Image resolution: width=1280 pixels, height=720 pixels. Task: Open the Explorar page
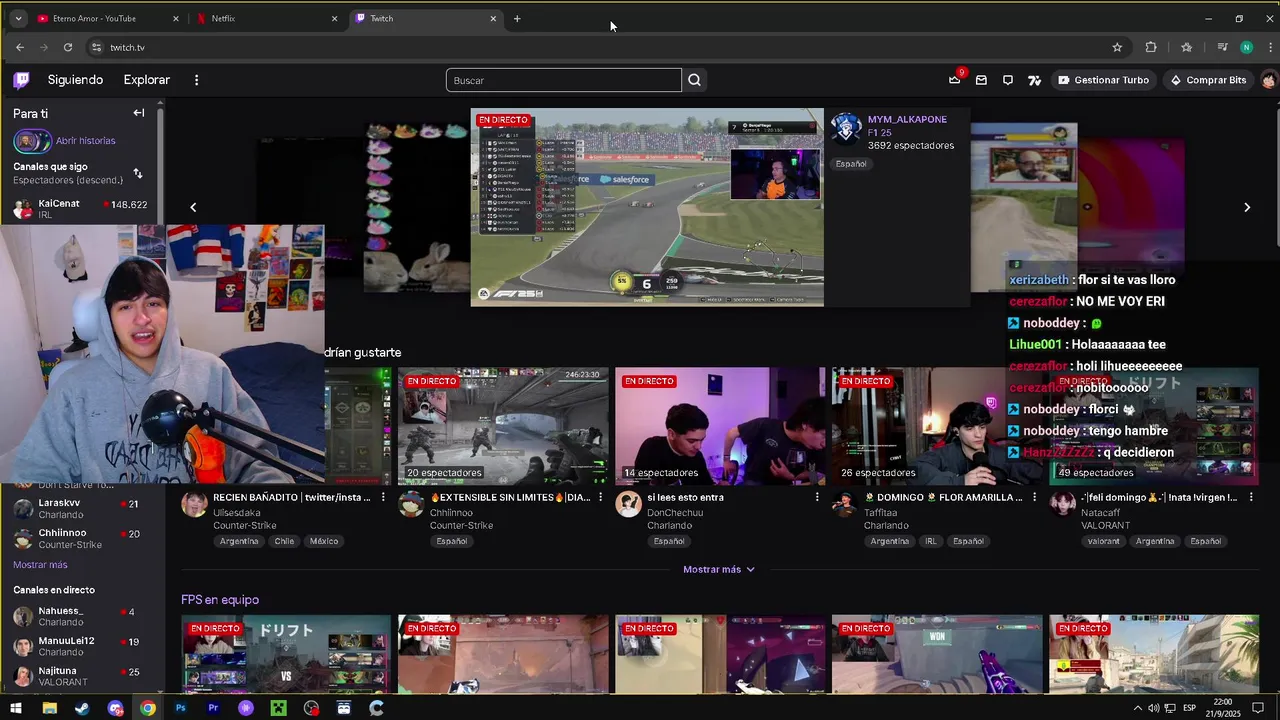pyautogui.click(x=147, y=80)
